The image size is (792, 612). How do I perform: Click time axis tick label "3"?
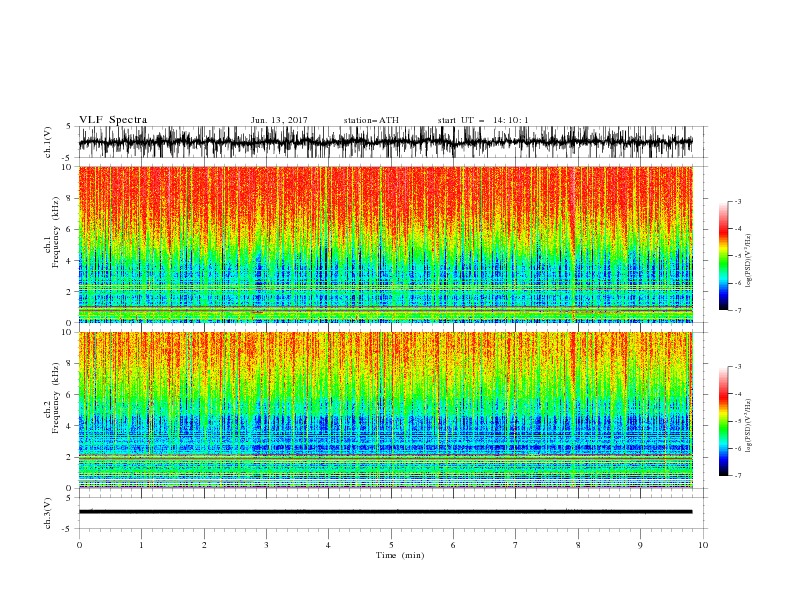(x=266, y=545)
